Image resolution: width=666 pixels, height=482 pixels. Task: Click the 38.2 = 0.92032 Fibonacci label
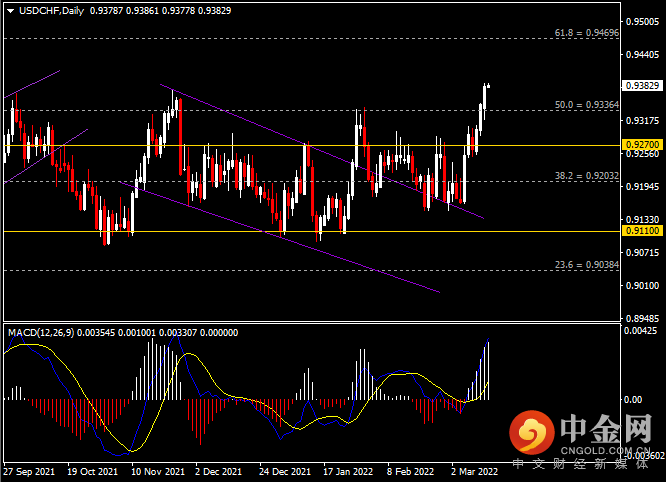coord(587,175)
